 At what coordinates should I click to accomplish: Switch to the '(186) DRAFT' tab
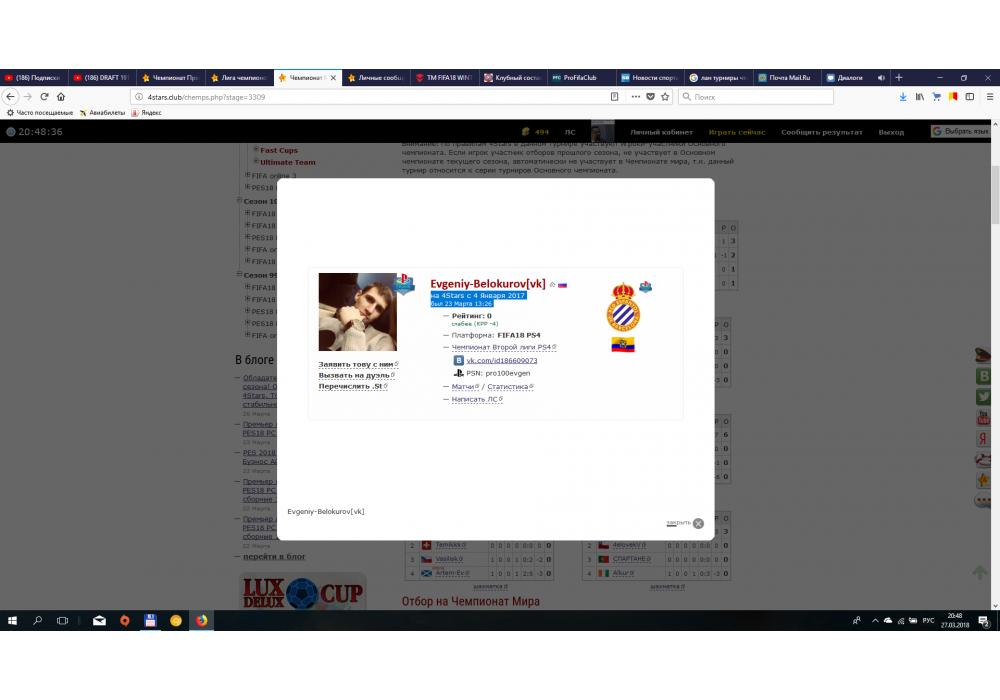[102, 78]
